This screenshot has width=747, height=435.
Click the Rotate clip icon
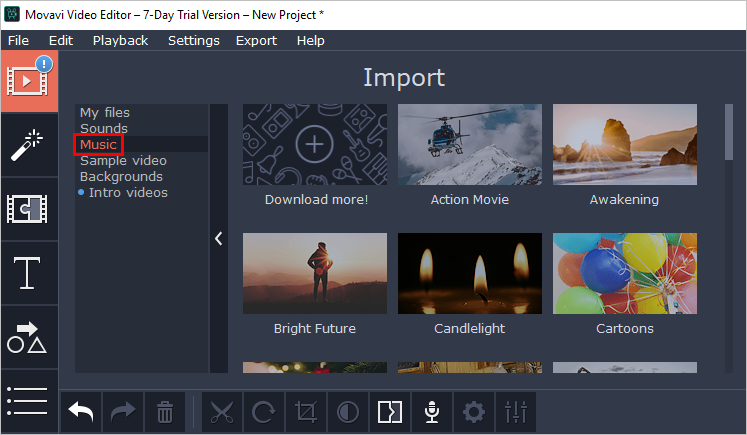(264, 412)
